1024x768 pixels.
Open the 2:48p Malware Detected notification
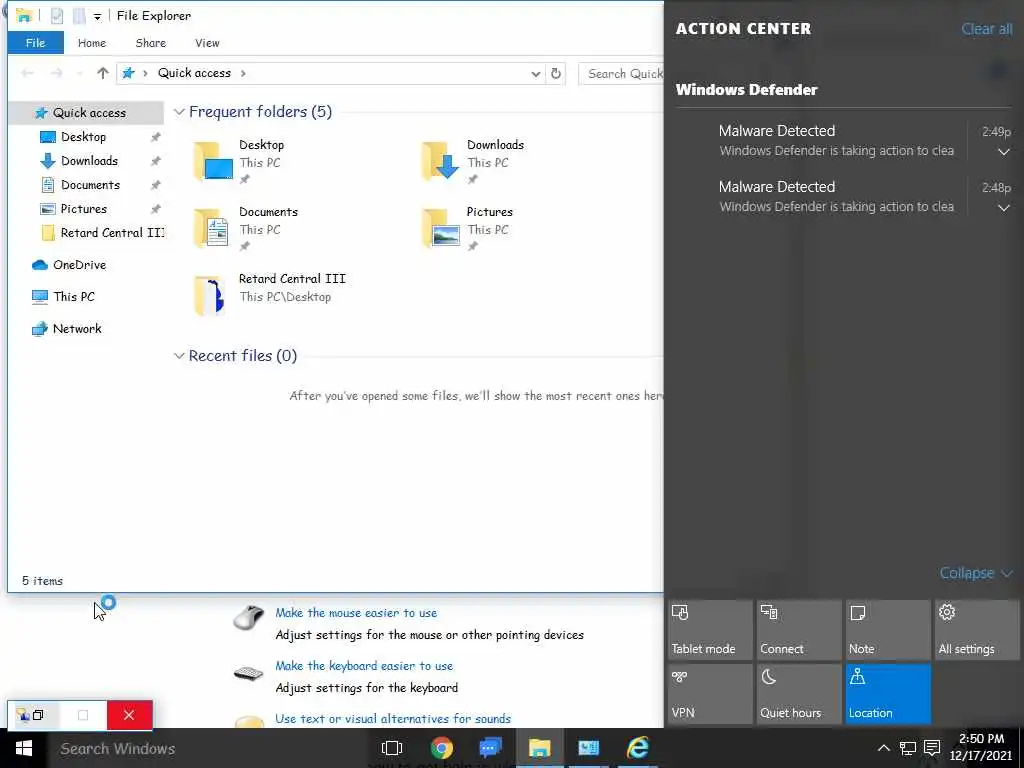pos(836,197)
